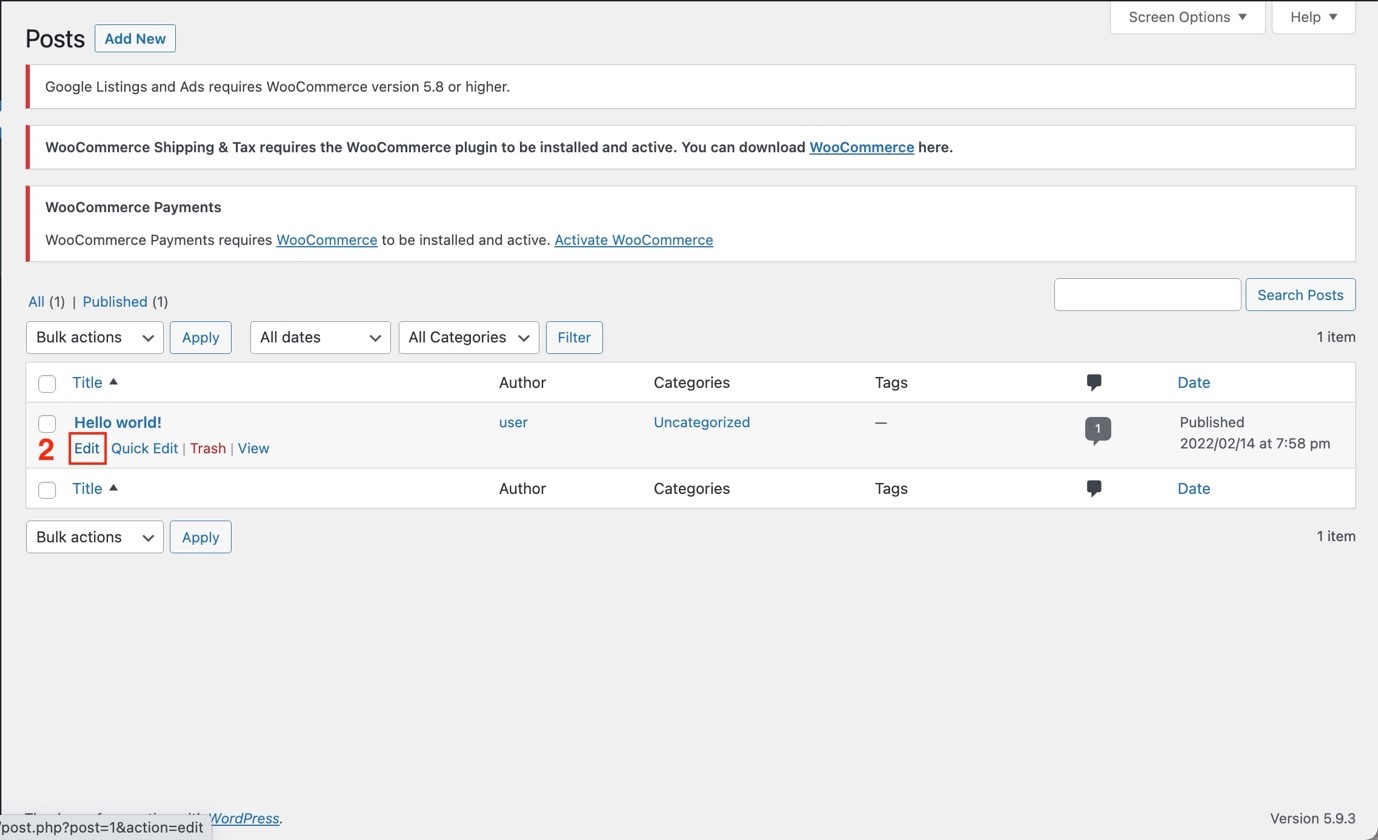Click the Author column header
Viewport: 1378px width, 840px height.
click(522, 382)
